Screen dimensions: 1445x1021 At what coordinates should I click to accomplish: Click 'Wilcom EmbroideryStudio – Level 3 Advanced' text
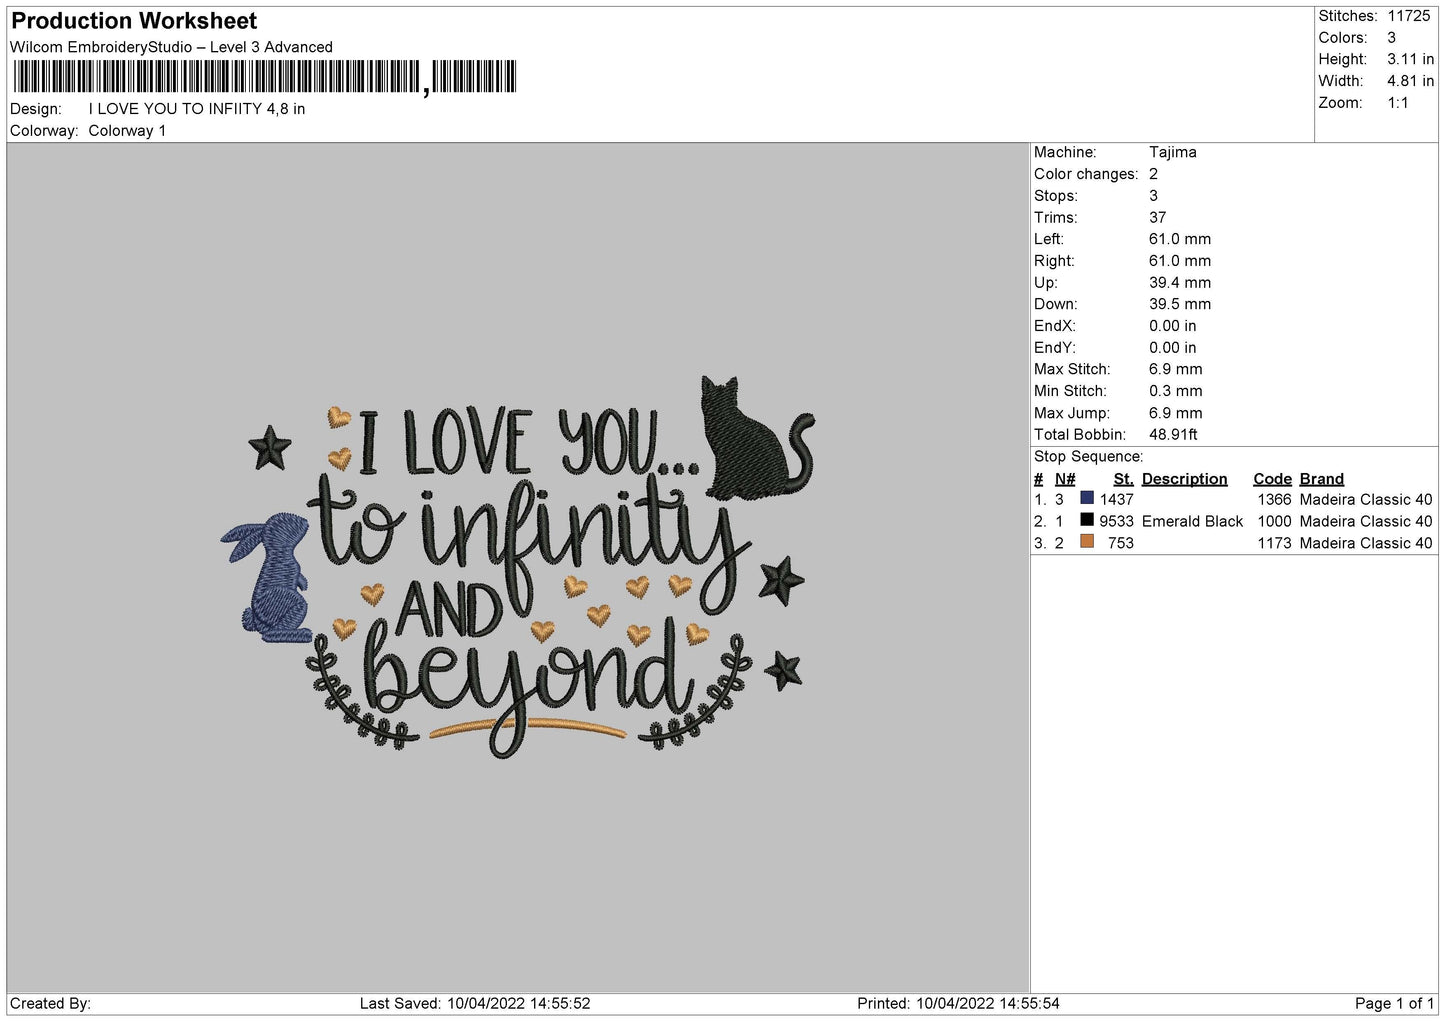pos(171,47)
